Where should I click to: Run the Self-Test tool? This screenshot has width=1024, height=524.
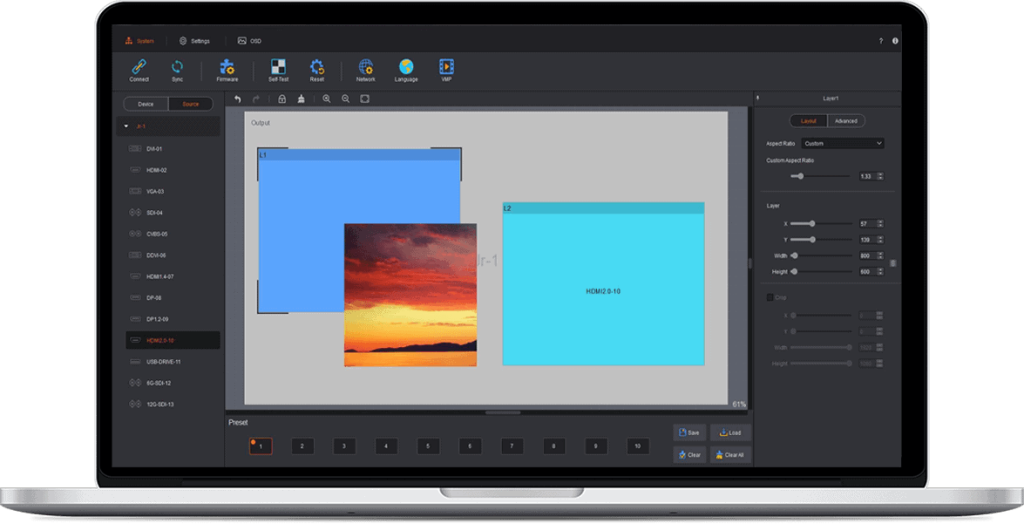click(278, 69)
